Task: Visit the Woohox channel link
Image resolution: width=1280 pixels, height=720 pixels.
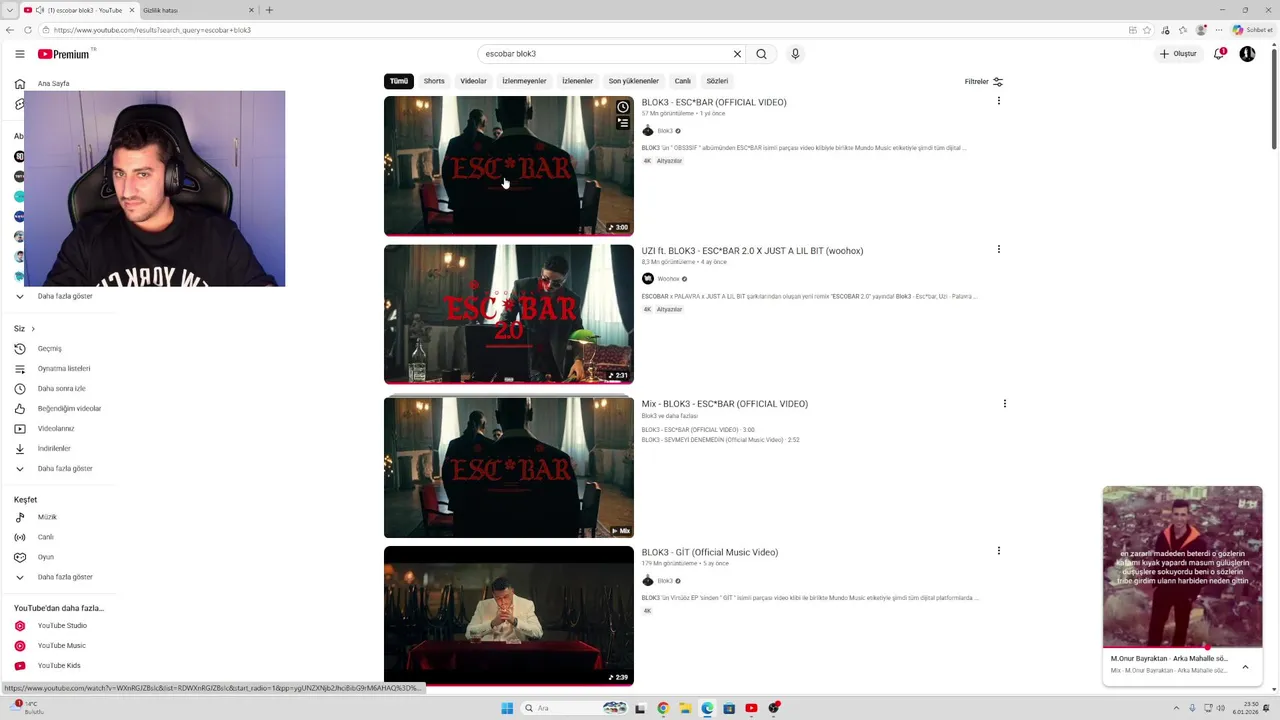Action: click(x=668, y=279)
